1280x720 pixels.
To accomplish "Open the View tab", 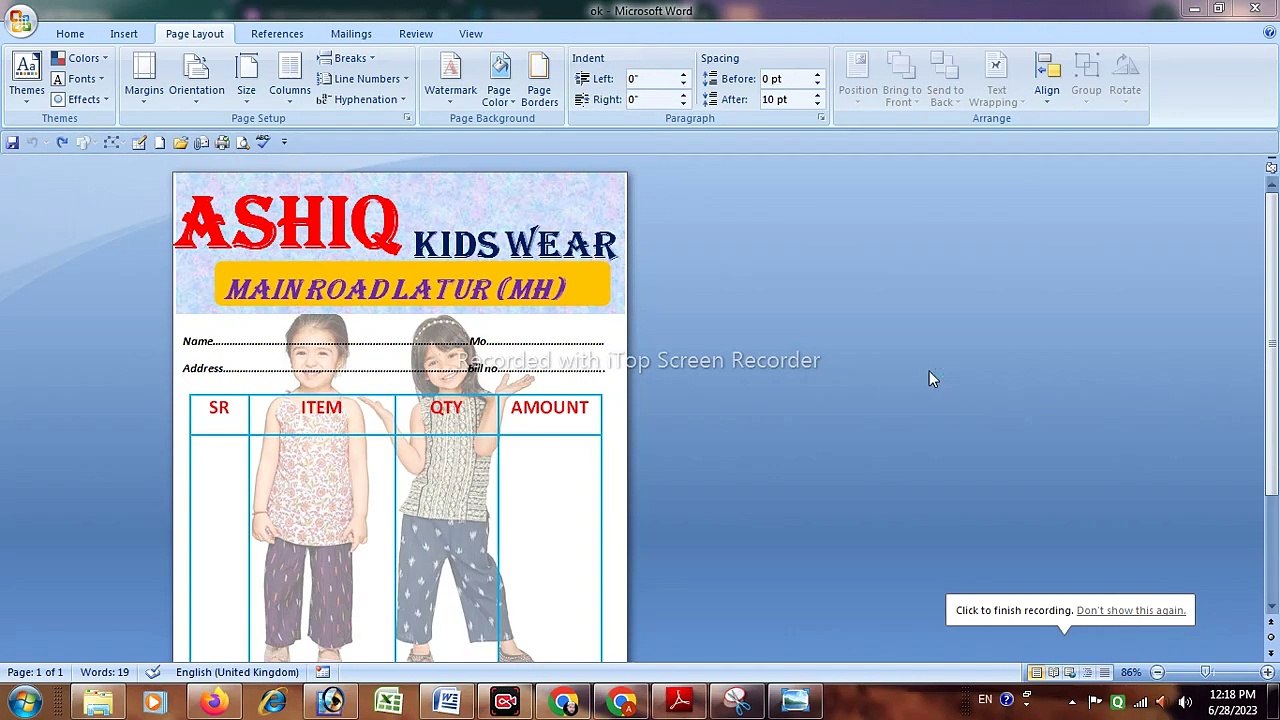I will [x=470, y=34].
